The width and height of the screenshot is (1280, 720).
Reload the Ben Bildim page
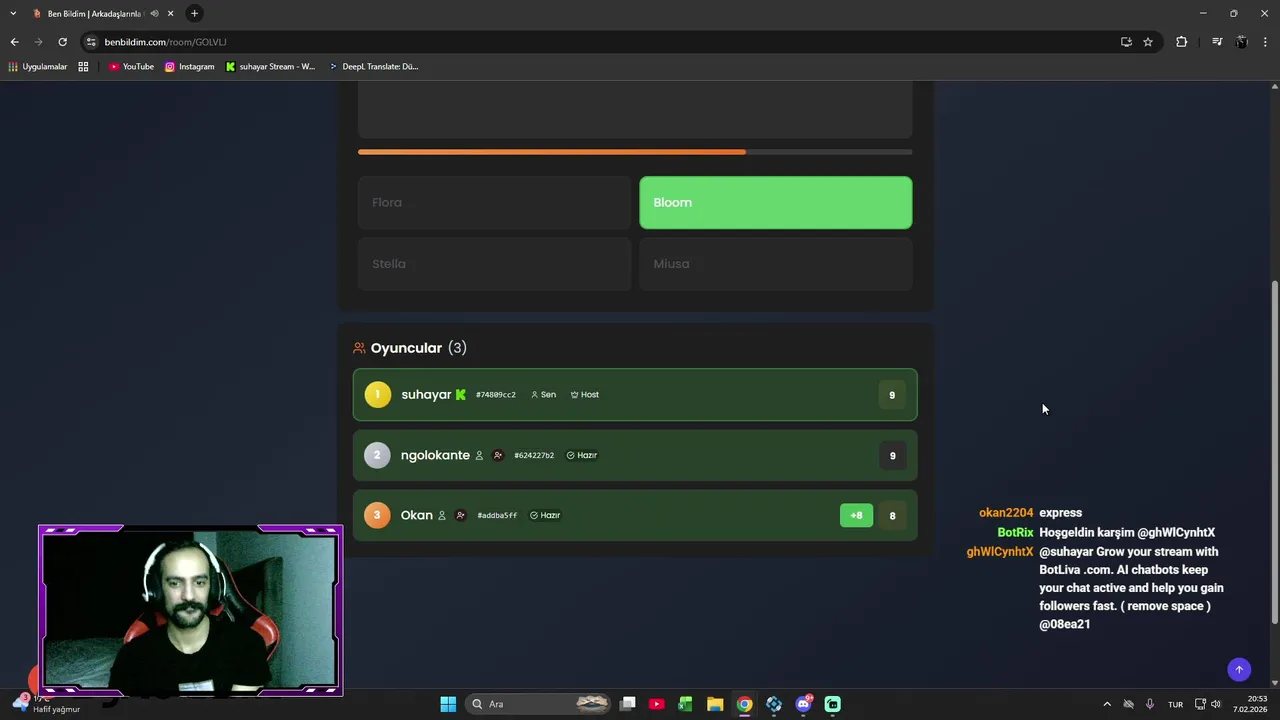[62, 42]
